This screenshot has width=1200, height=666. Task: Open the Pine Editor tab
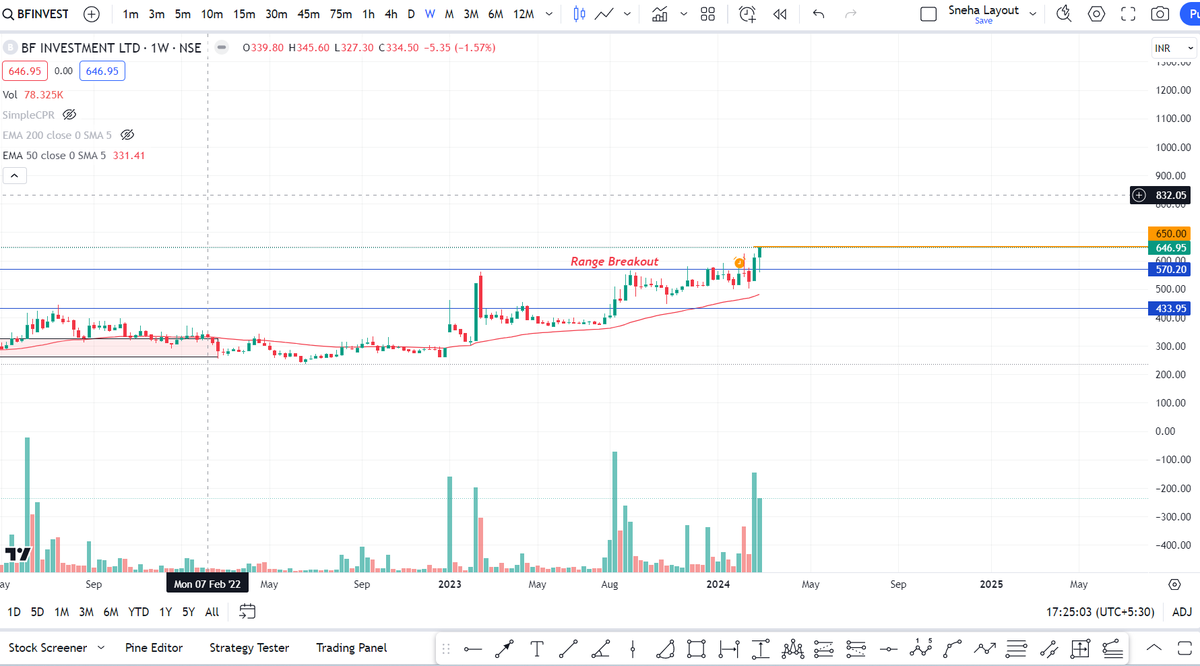click(x=154, y=648)
